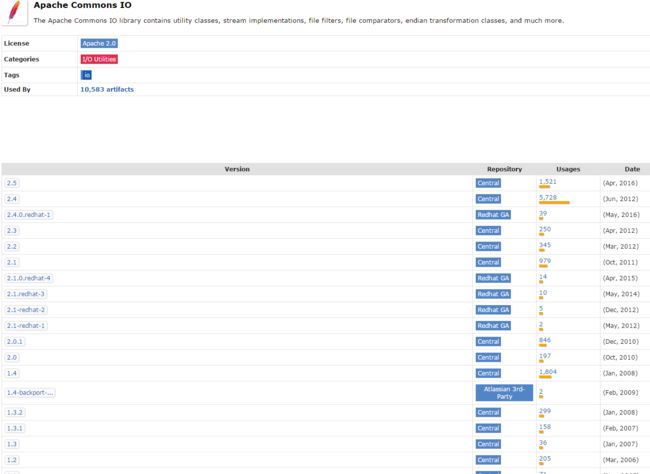Viewport: 650px width, 474px height.
Task: Open the 10,583 artifacts link
Action: click(107, 90)
